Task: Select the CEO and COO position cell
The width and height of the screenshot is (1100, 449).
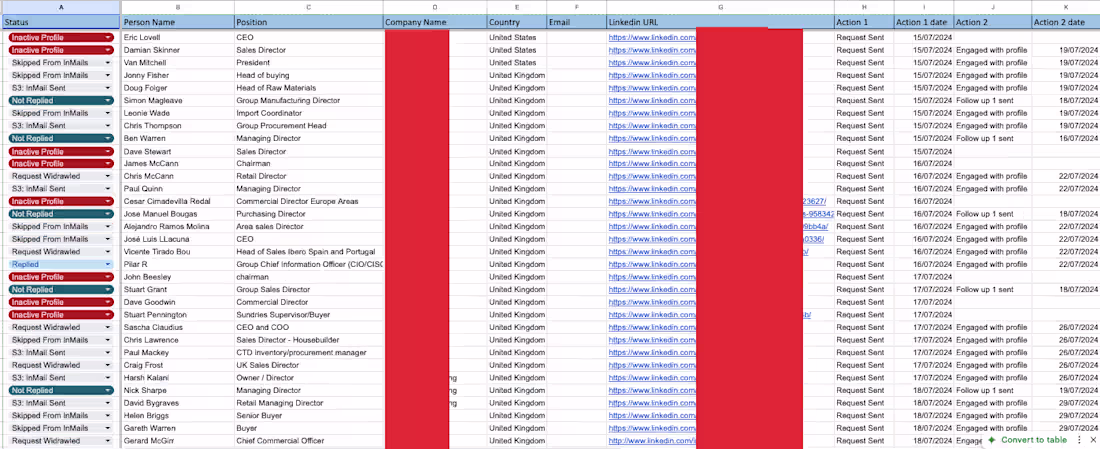Action: pos(309,328)
